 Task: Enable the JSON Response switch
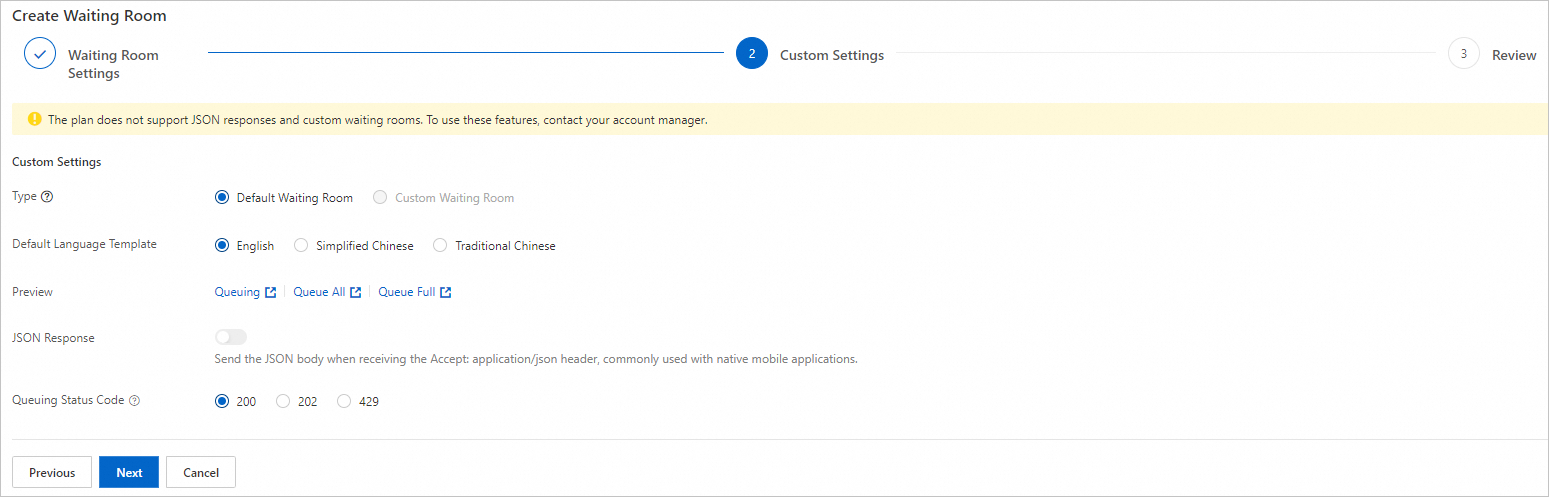point(231,338)
